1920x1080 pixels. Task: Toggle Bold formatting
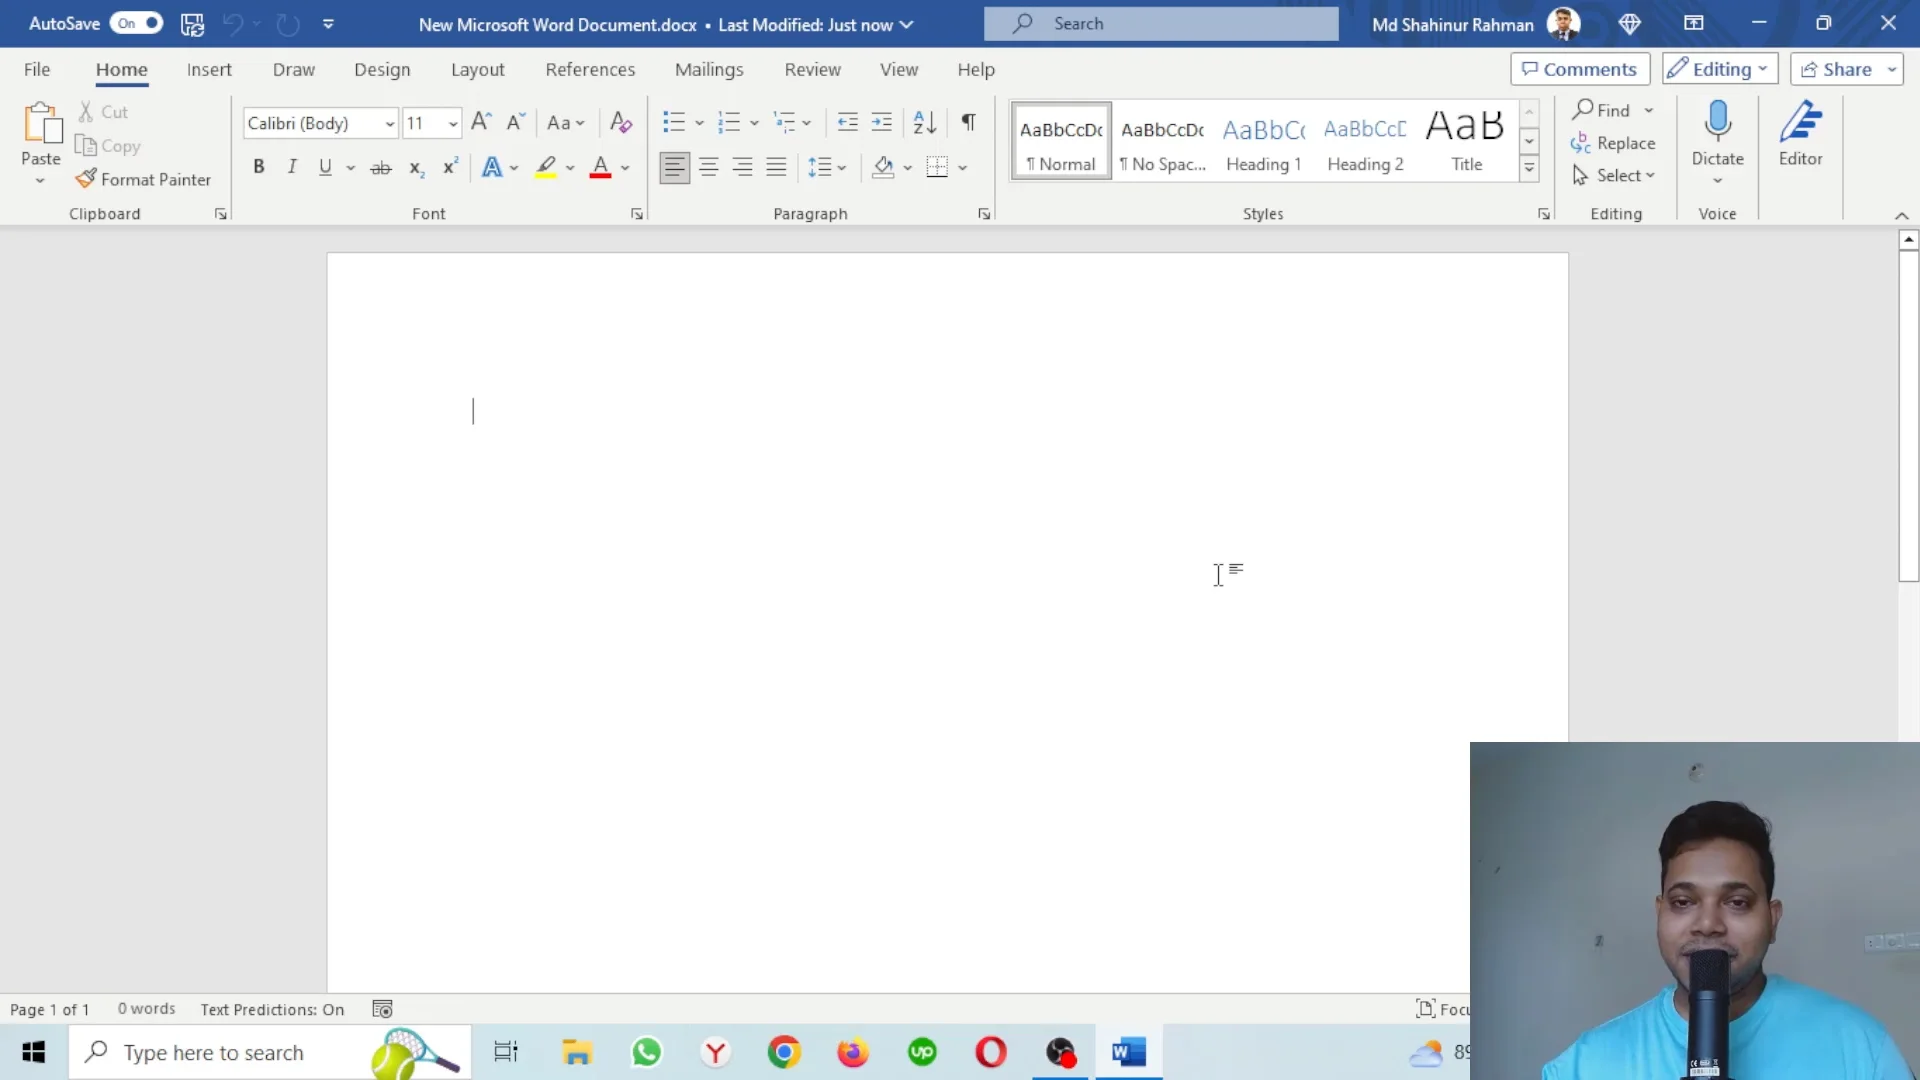click(258, 167)
